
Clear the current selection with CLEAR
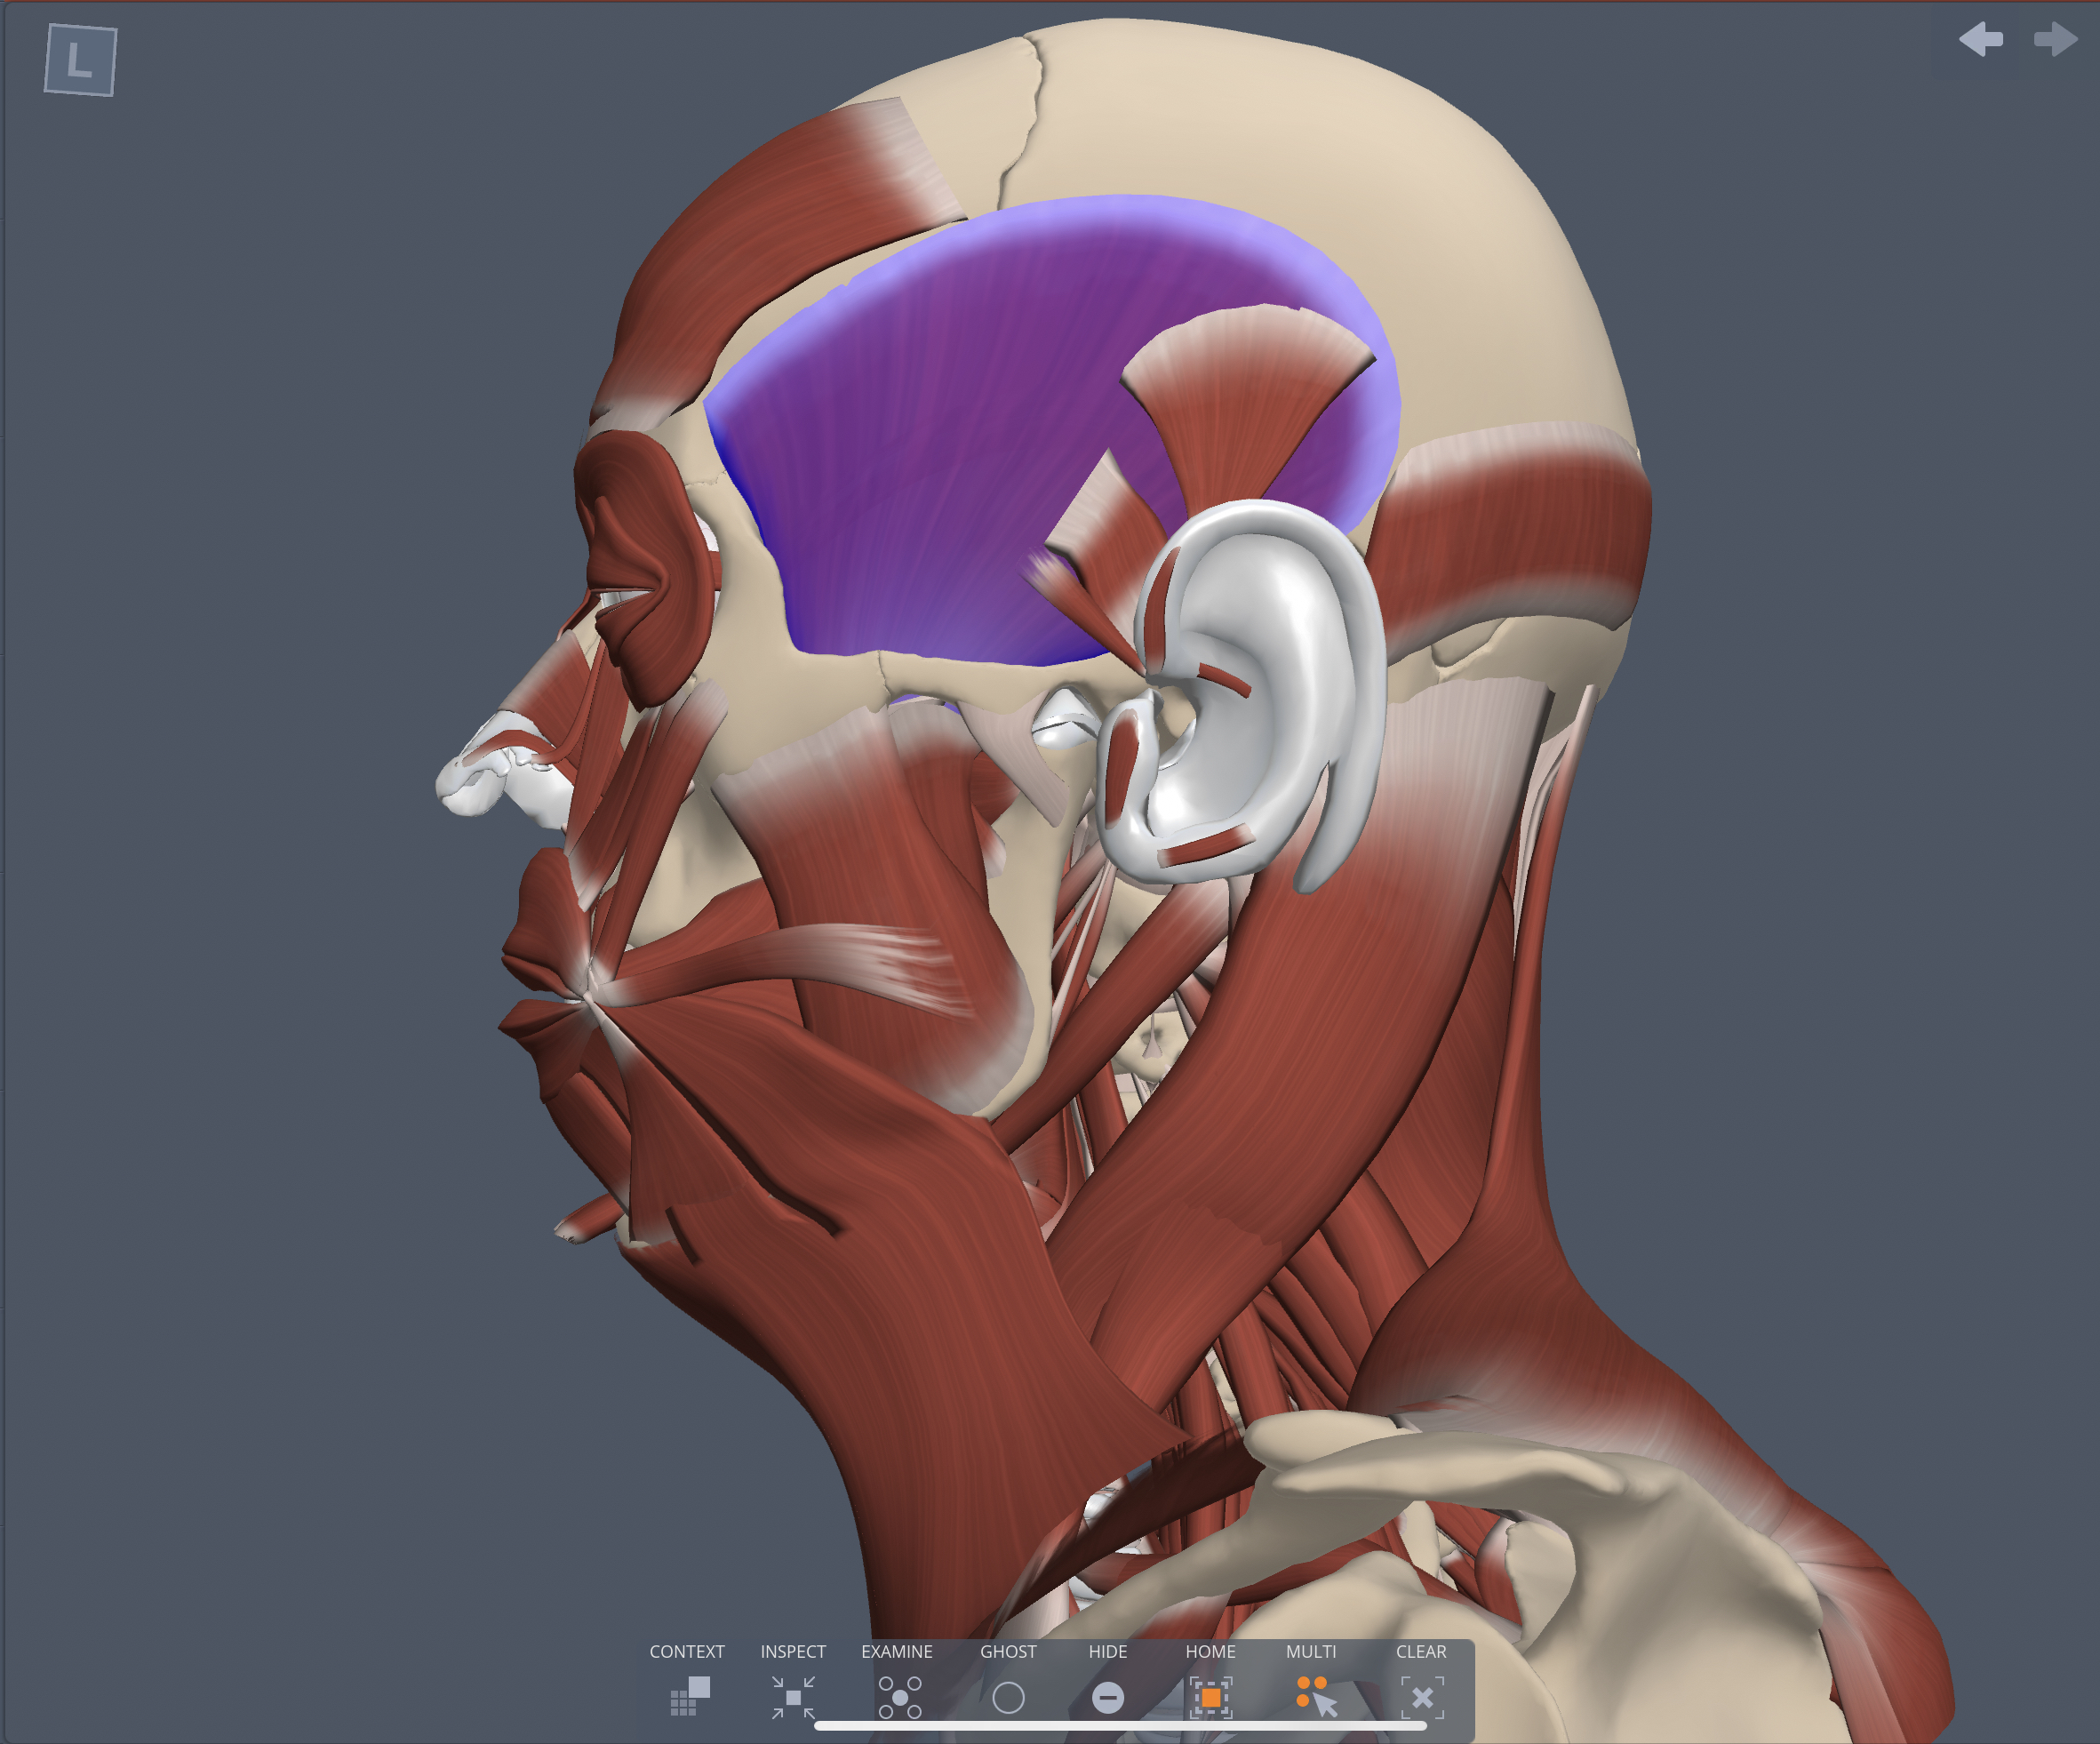(x=1422, y=1697)
